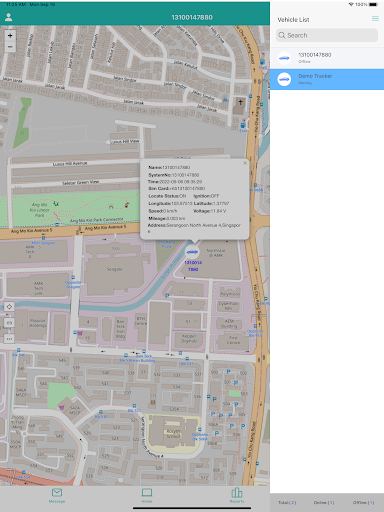Click the 13100147880 title in header
This screenshot has height=512, width=384.
192,17
